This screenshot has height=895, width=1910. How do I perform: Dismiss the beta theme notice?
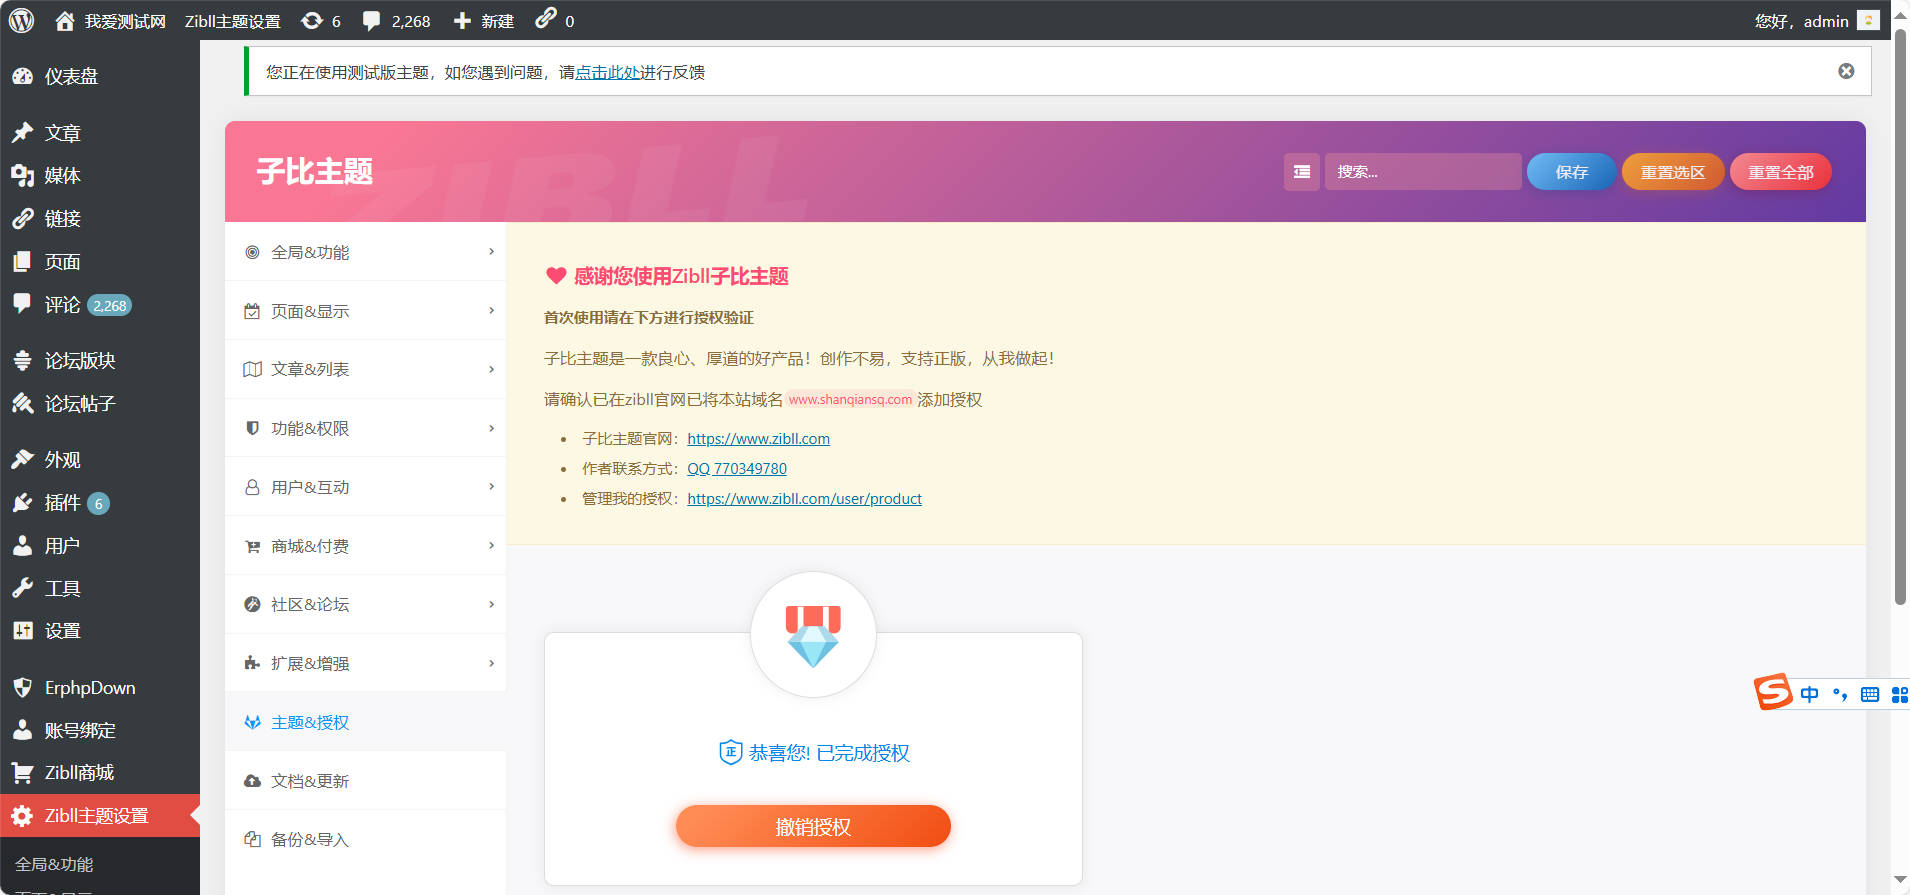coord(1846,71)
